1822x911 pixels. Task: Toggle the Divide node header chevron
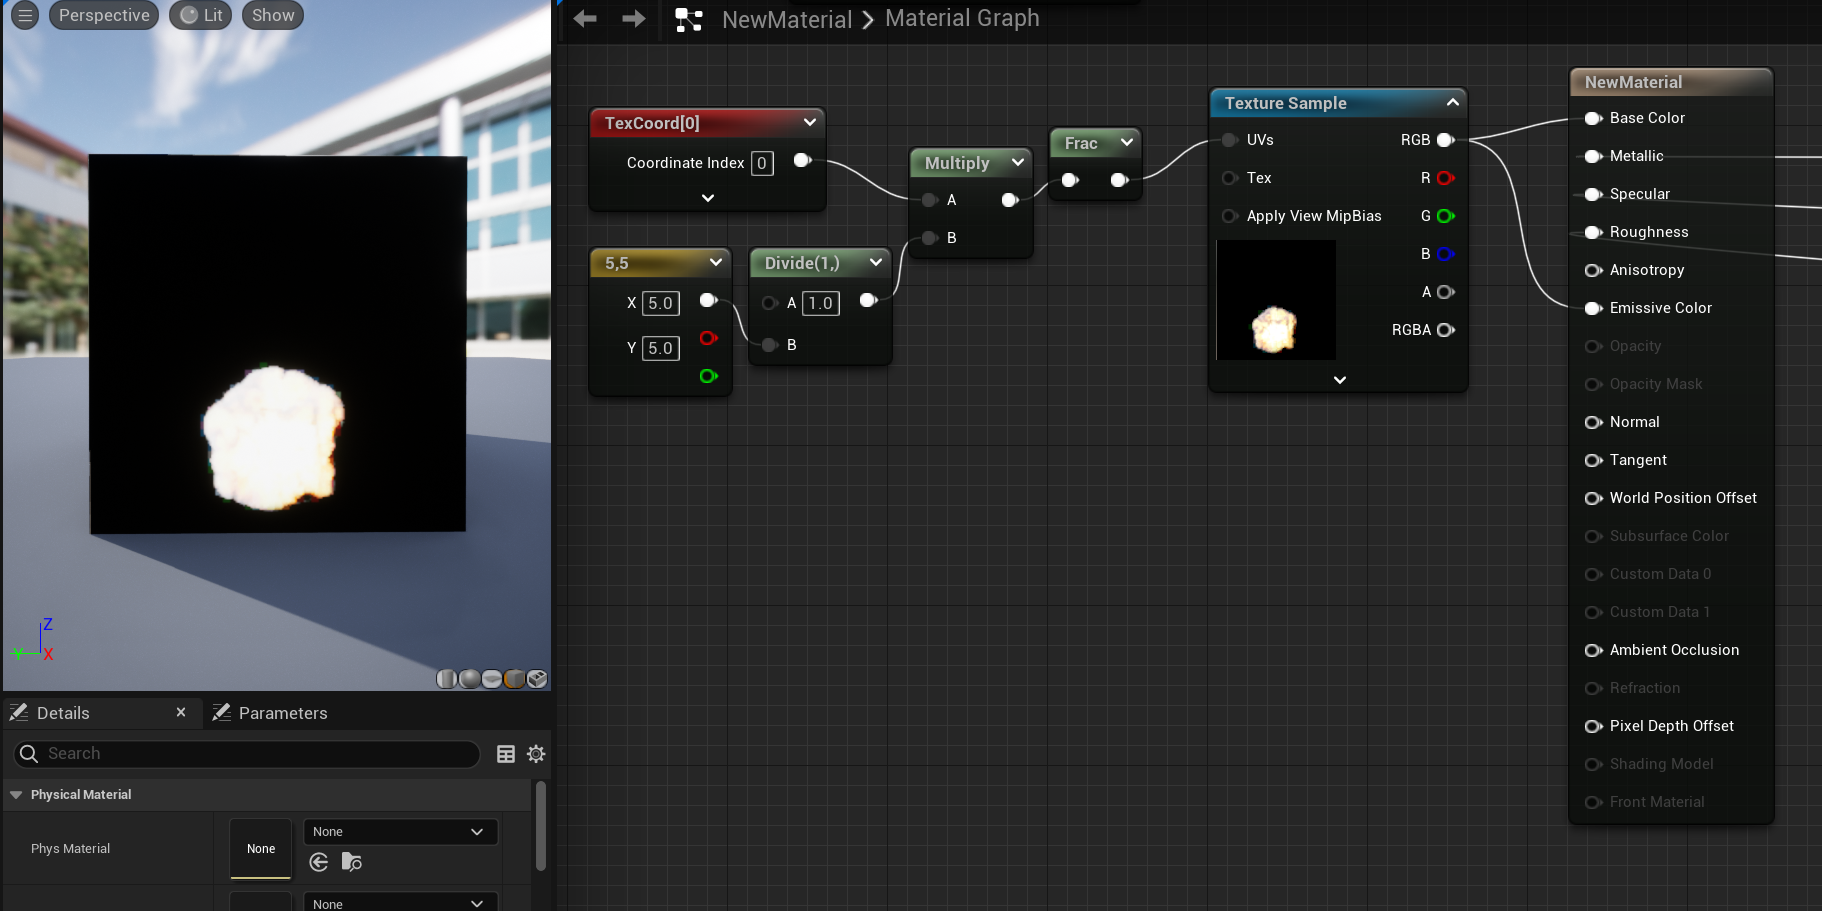[876, 262]
